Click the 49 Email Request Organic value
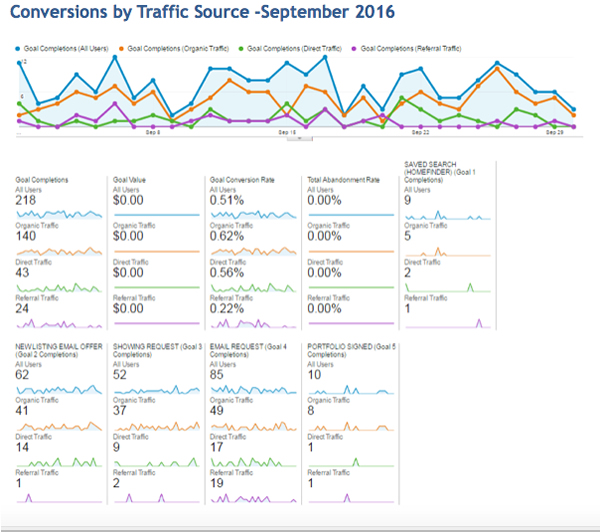600x532 pixels. tap(217, 411)
